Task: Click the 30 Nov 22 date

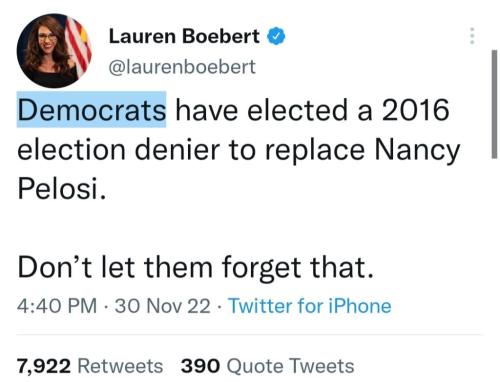Action: coord(163,306)
